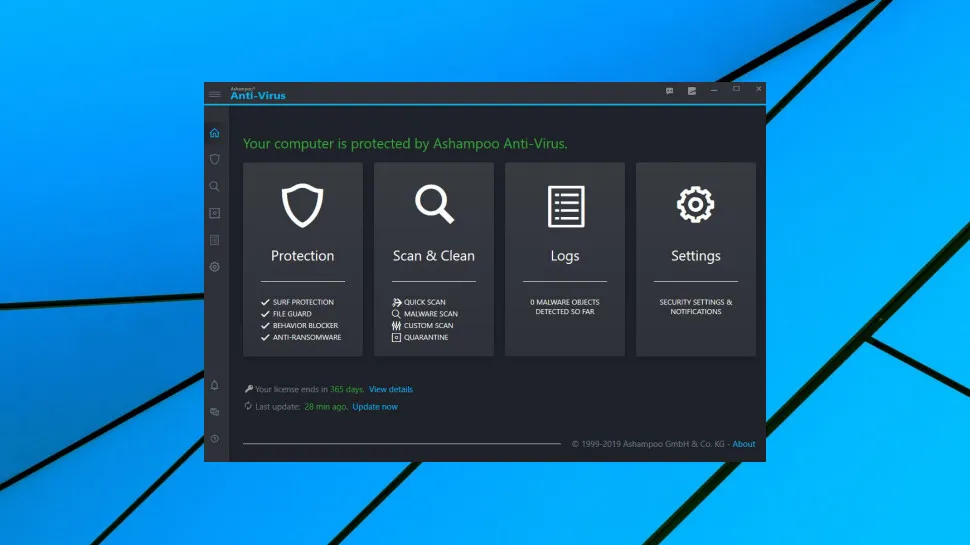
Task: Click Update now link
Action: click(375, 406)
